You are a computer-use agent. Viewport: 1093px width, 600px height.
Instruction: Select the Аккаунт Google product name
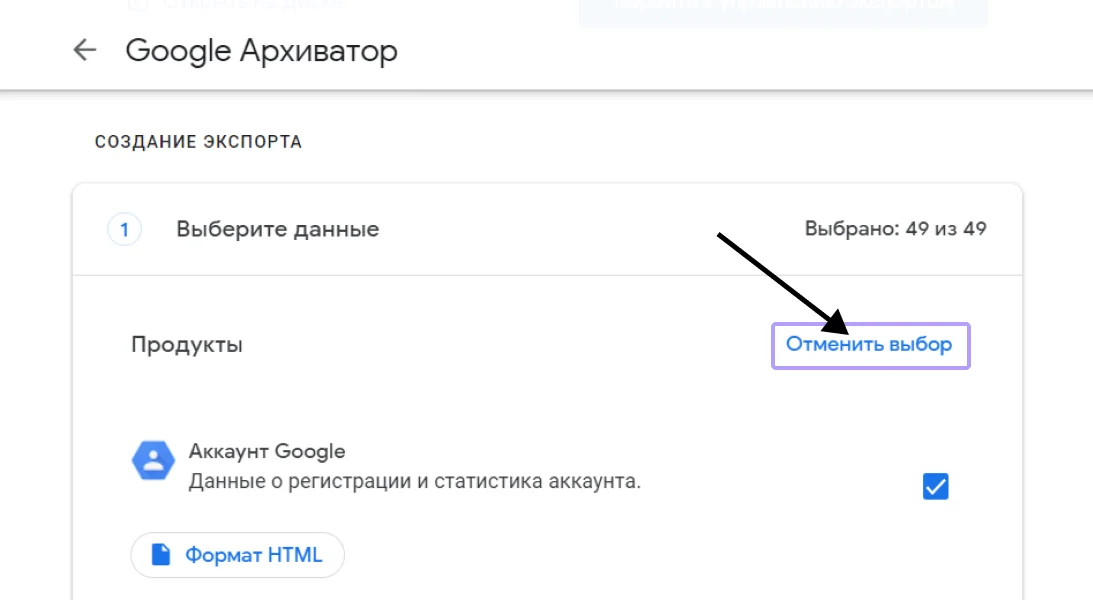point(267,451)
